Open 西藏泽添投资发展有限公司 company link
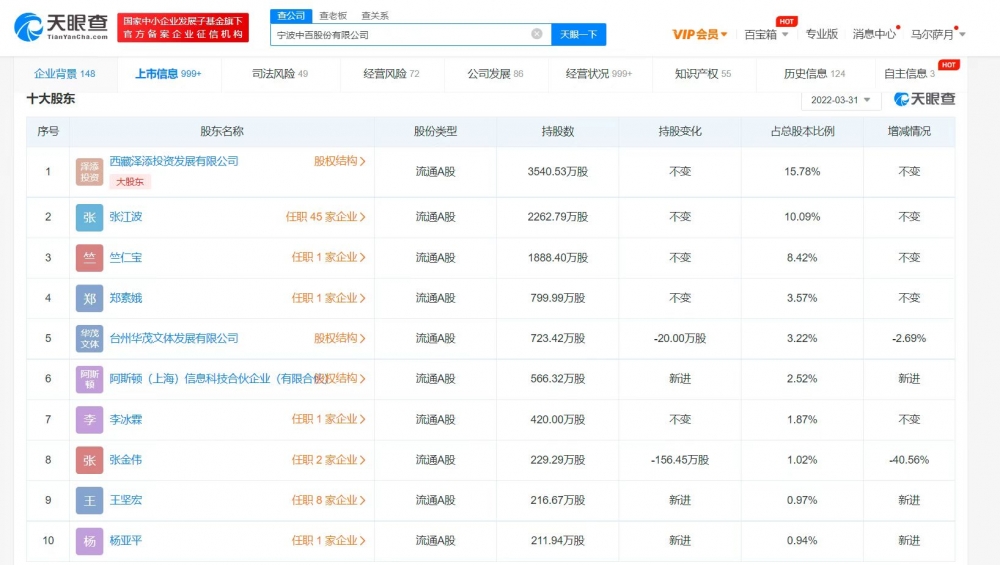This screenshot has height=565, width=1000. (174, 161)
